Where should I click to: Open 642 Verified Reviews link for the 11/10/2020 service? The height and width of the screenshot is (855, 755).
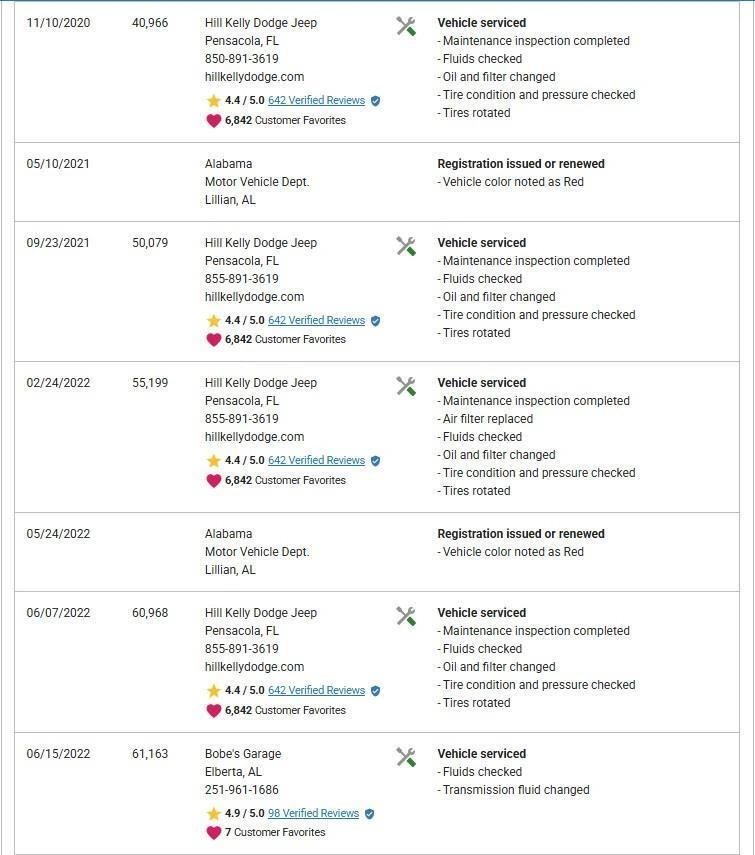click(x=316, y=101)
